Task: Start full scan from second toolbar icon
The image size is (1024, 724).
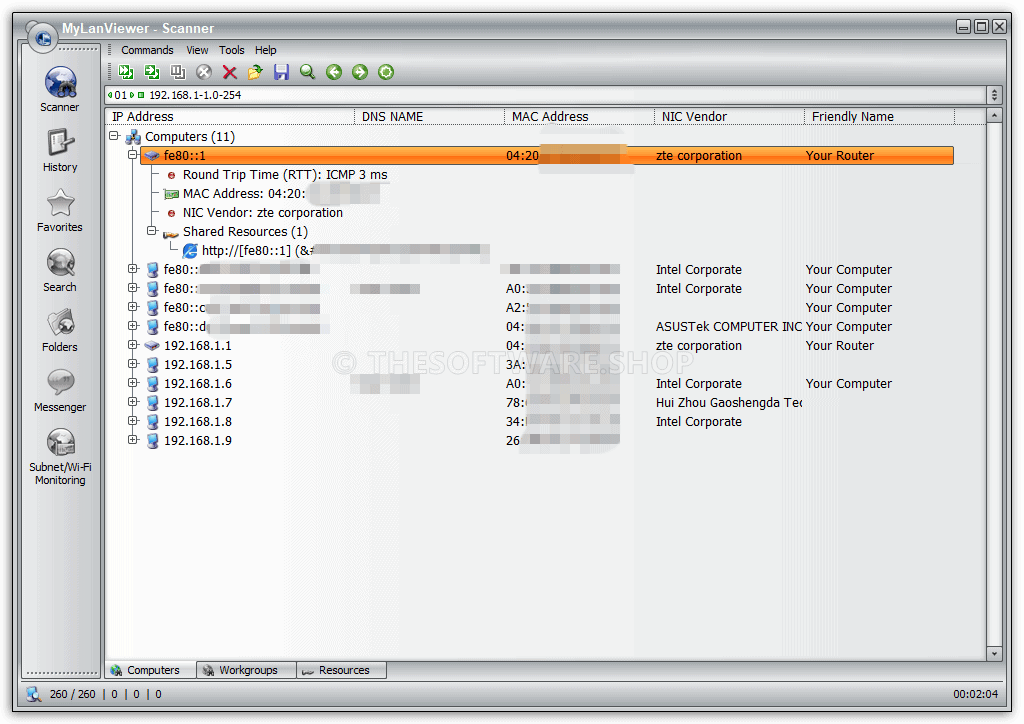Action: click(152, 72)
